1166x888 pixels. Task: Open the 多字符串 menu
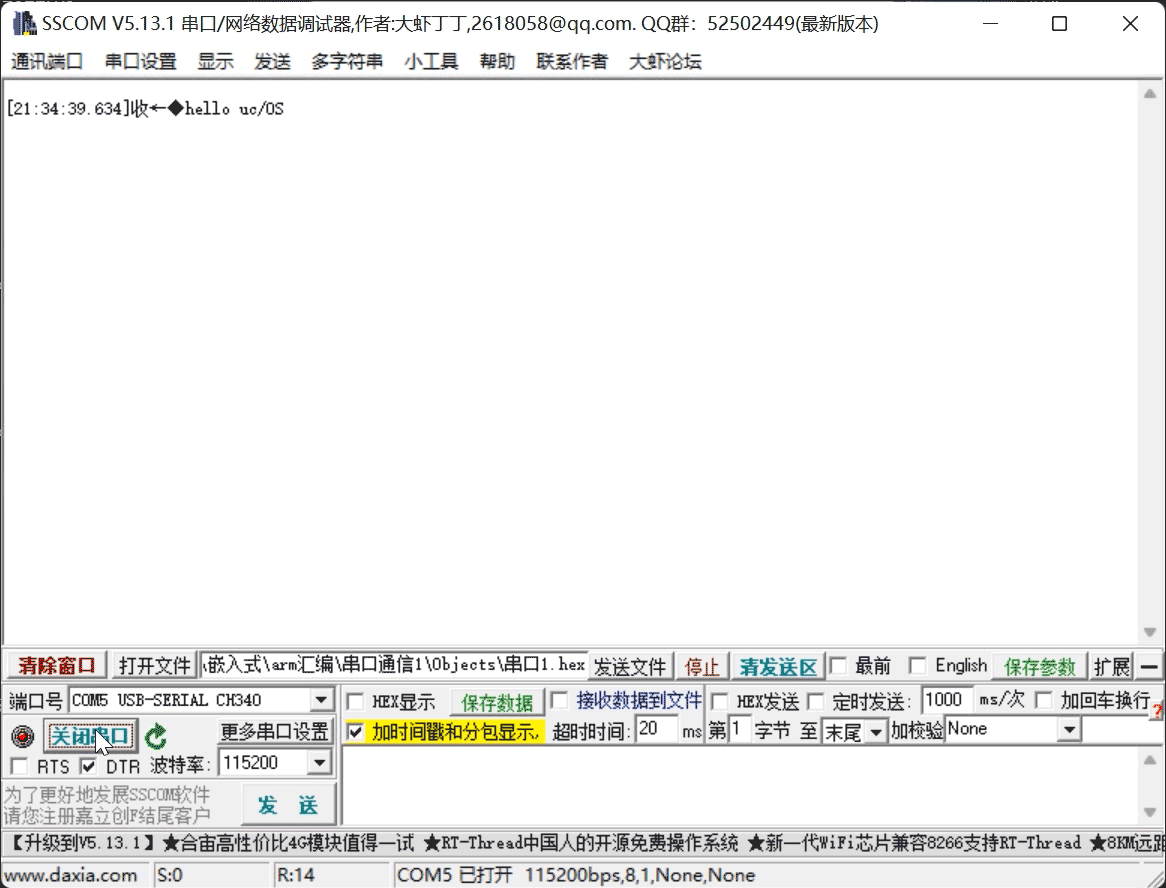coord(346,60)
